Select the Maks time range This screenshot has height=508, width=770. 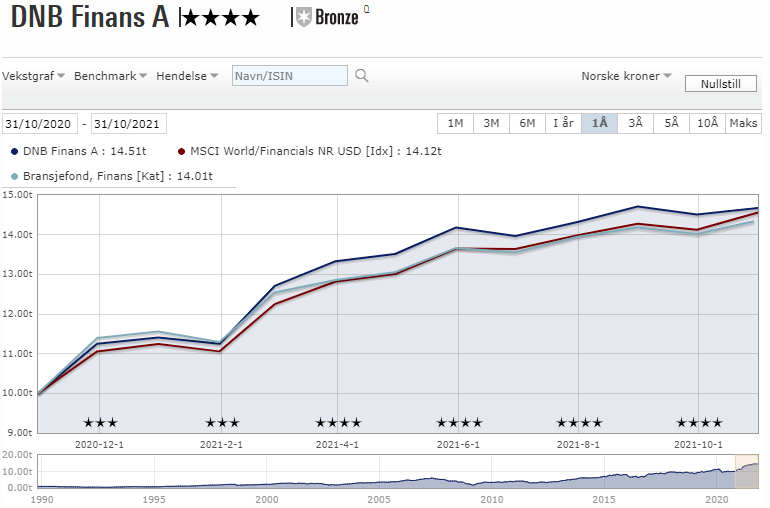coord(743,123)
